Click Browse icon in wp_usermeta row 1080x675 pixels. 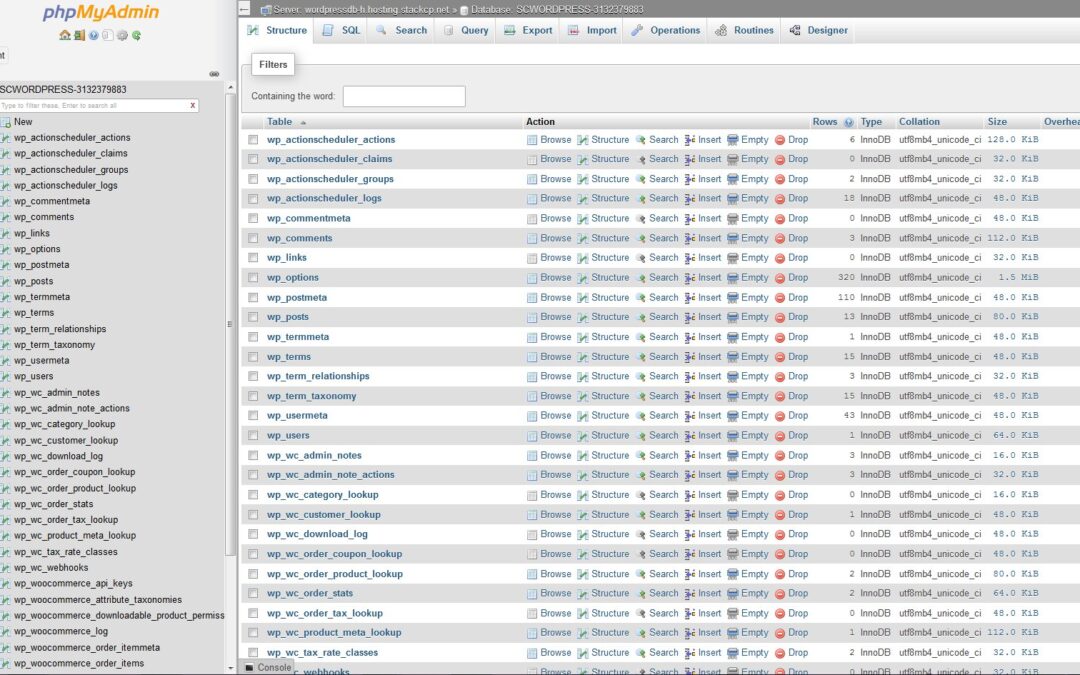[532, 416]
